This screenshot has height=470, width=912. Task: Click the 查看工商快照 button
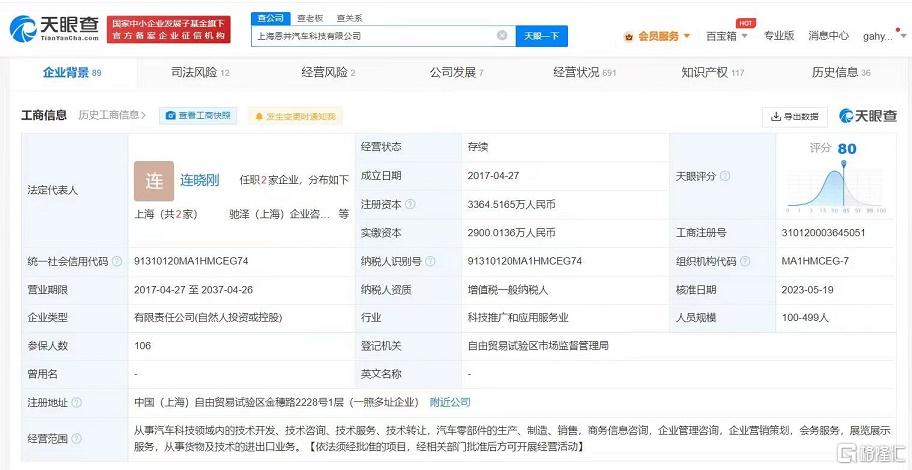tap(198, 116)
